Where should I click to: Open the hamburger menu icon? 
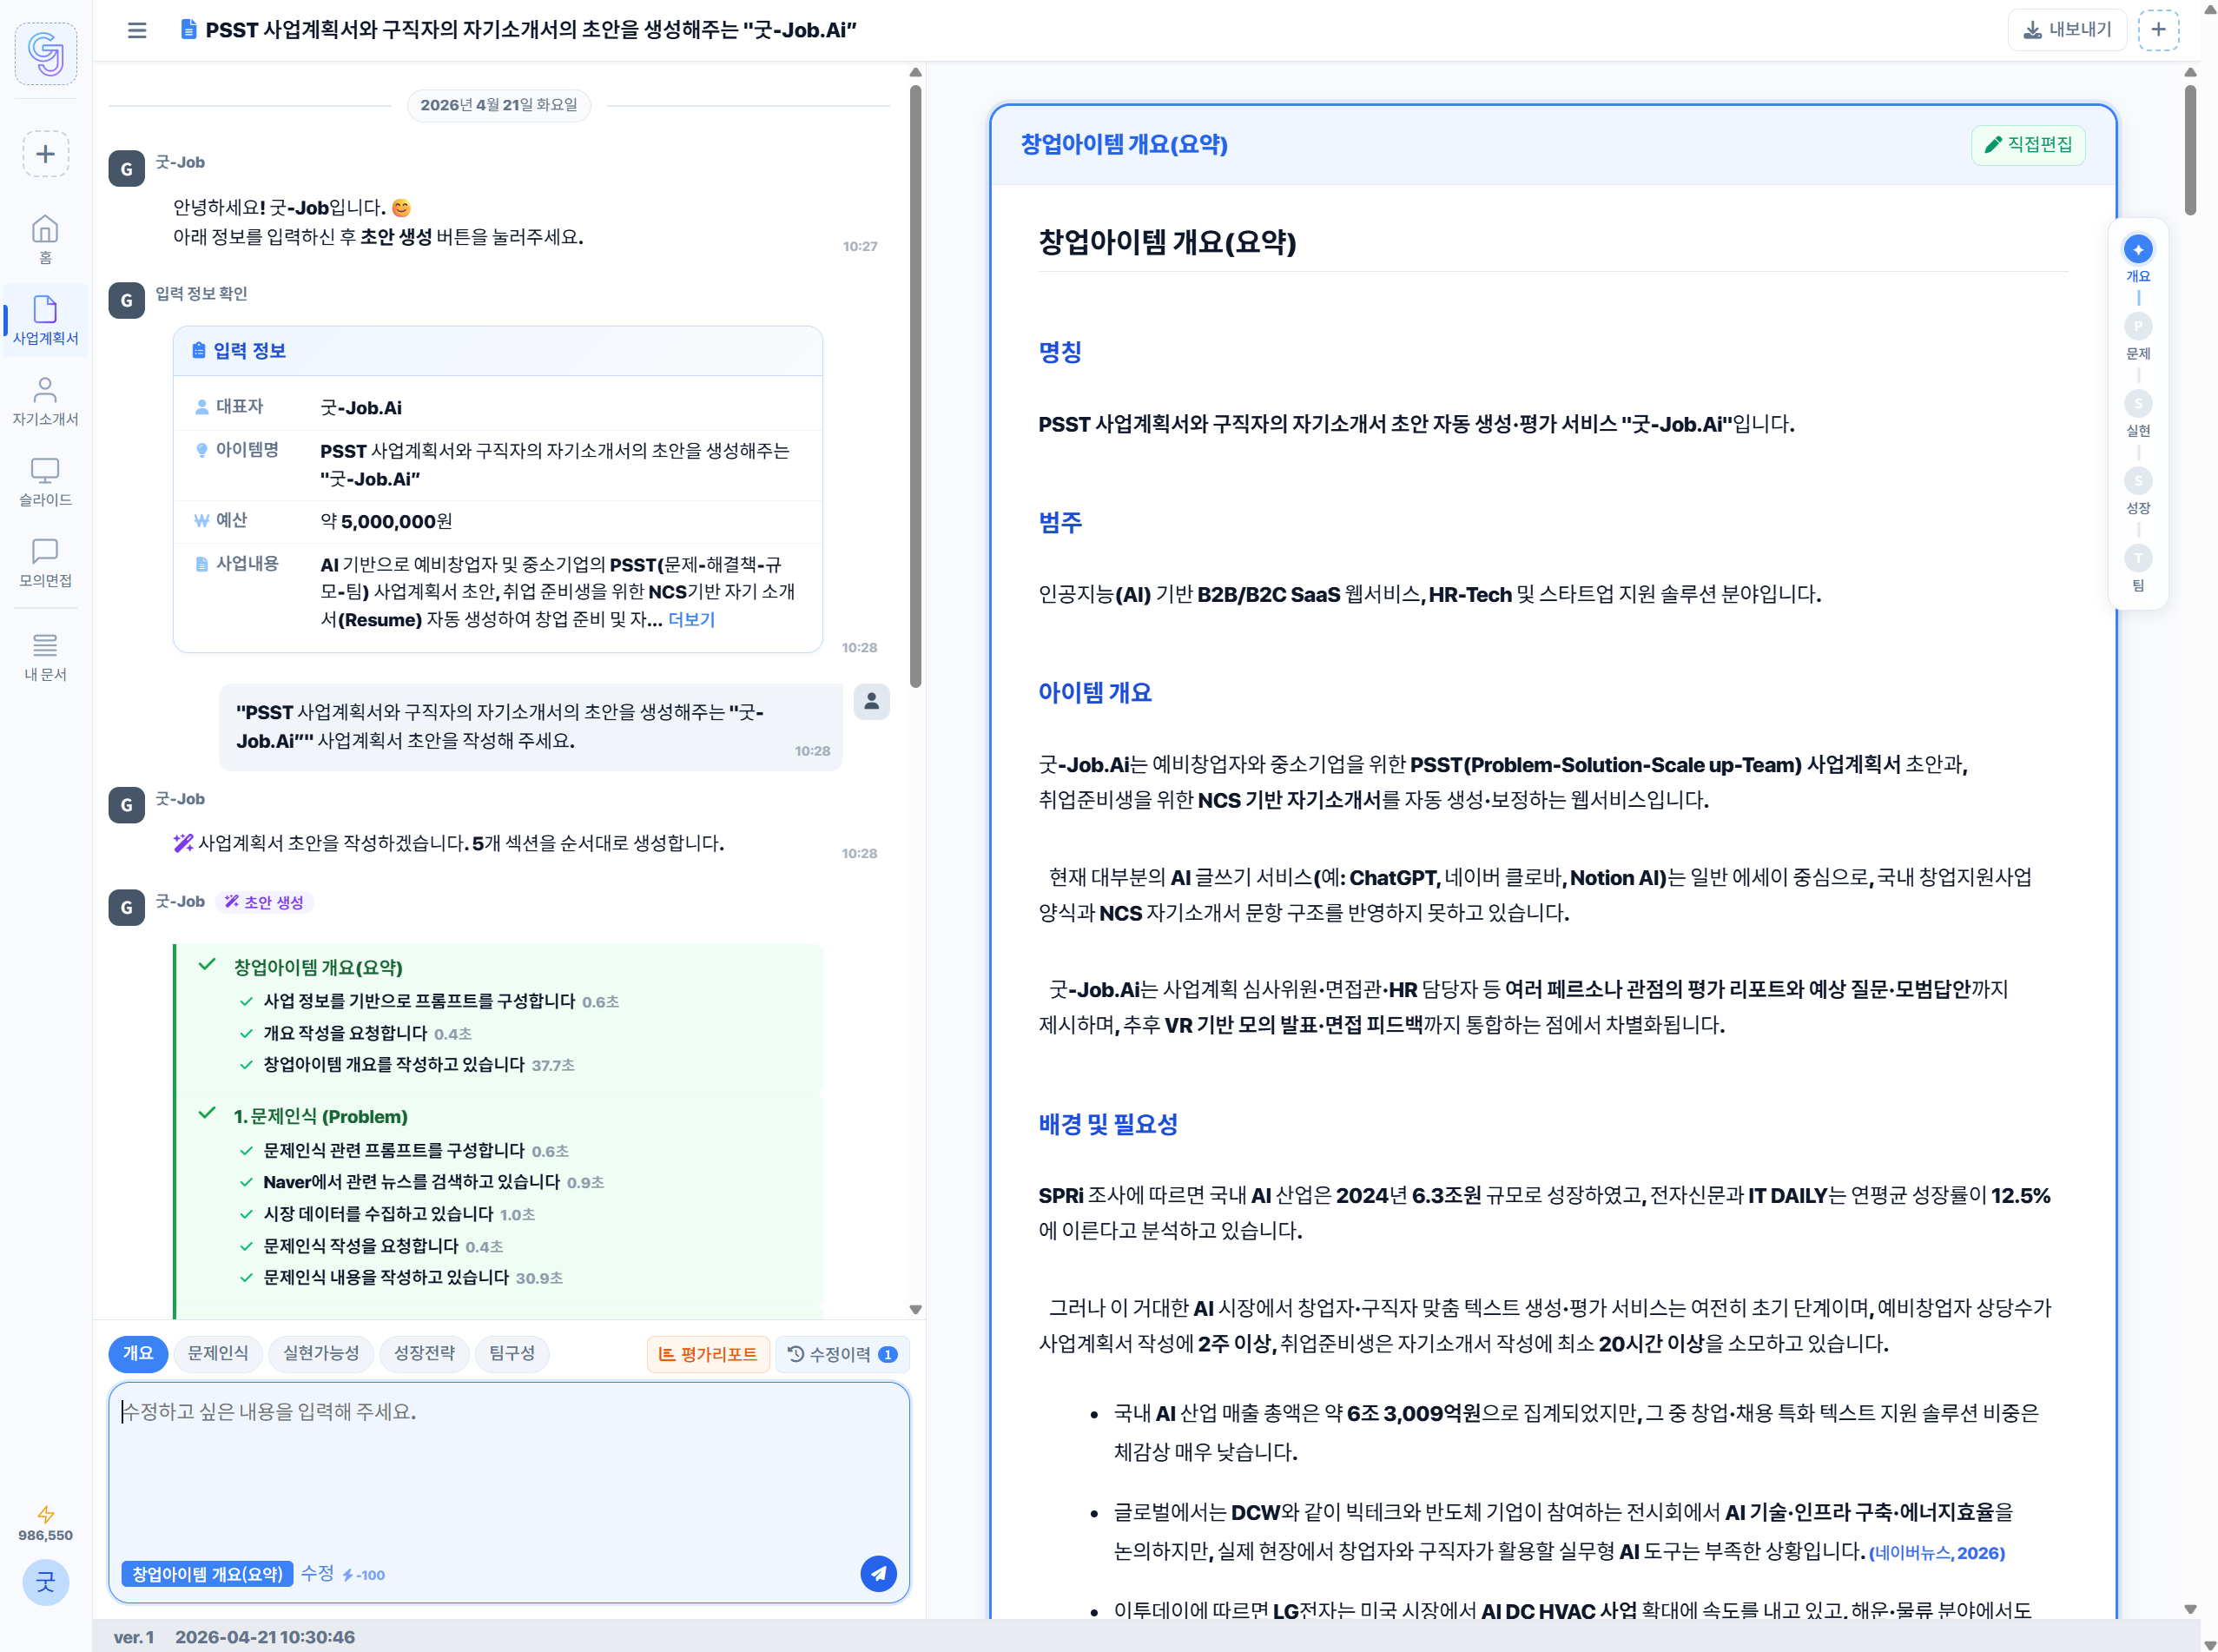click(137, 30)
